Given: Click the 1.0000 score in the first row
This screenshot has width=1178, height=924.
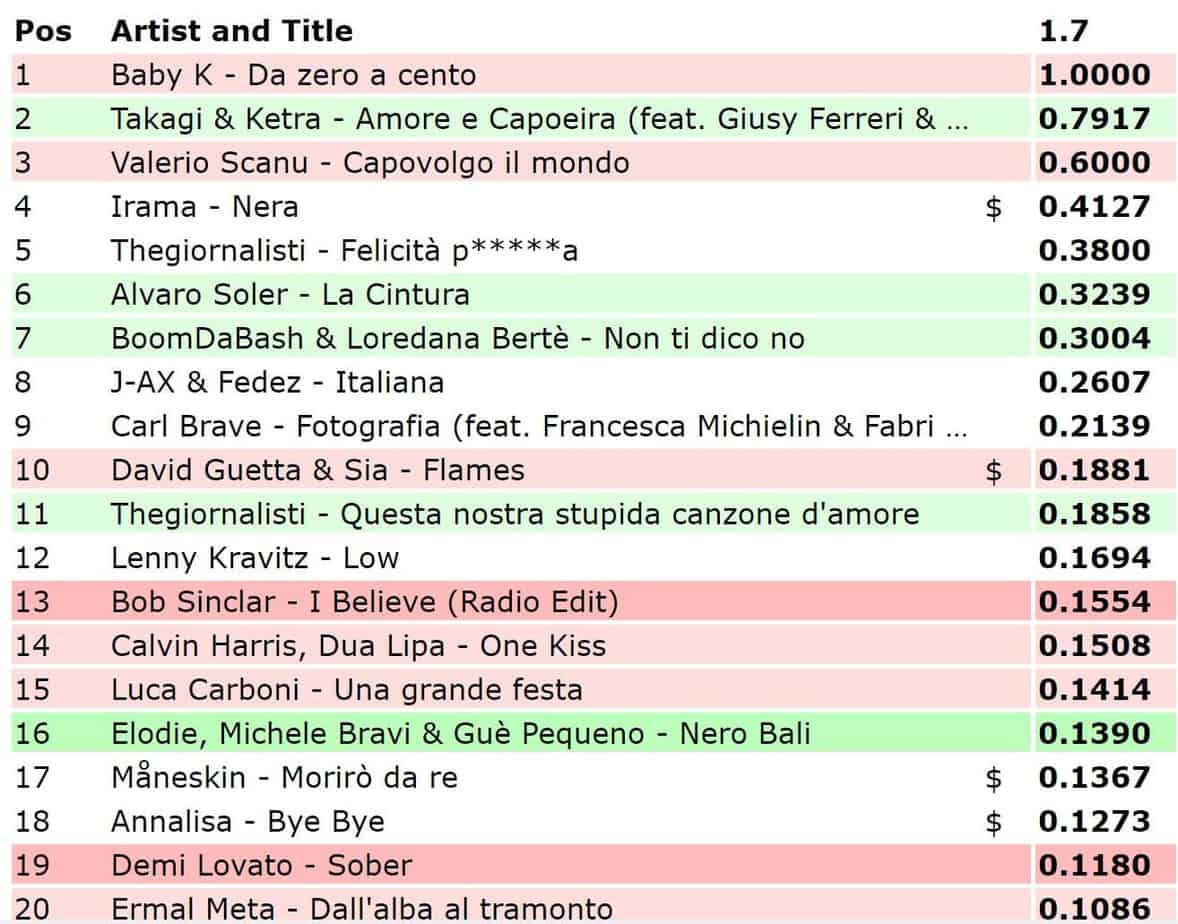Looking at the screenshot, I should 1094,75.
